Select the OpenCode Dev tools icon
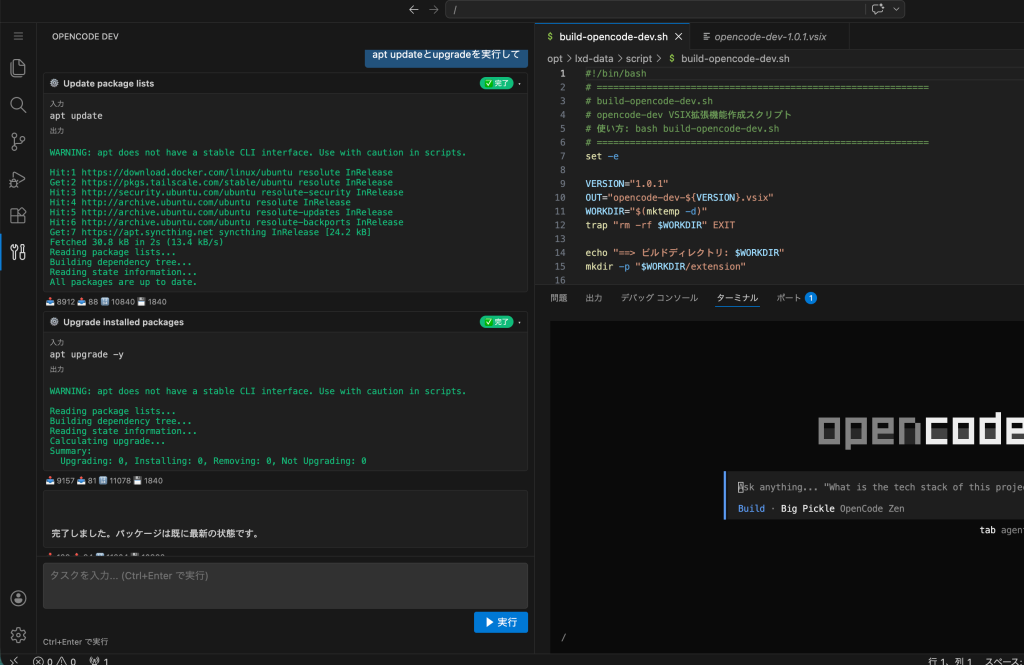Viewport: 1024px width, 665px height. point(17,252)
